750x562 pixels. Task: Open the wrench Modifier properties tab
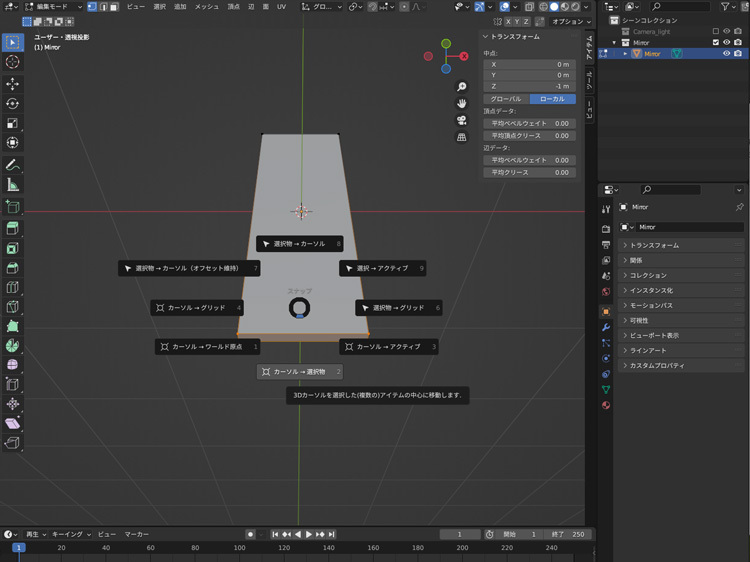[x=606, y=327]
